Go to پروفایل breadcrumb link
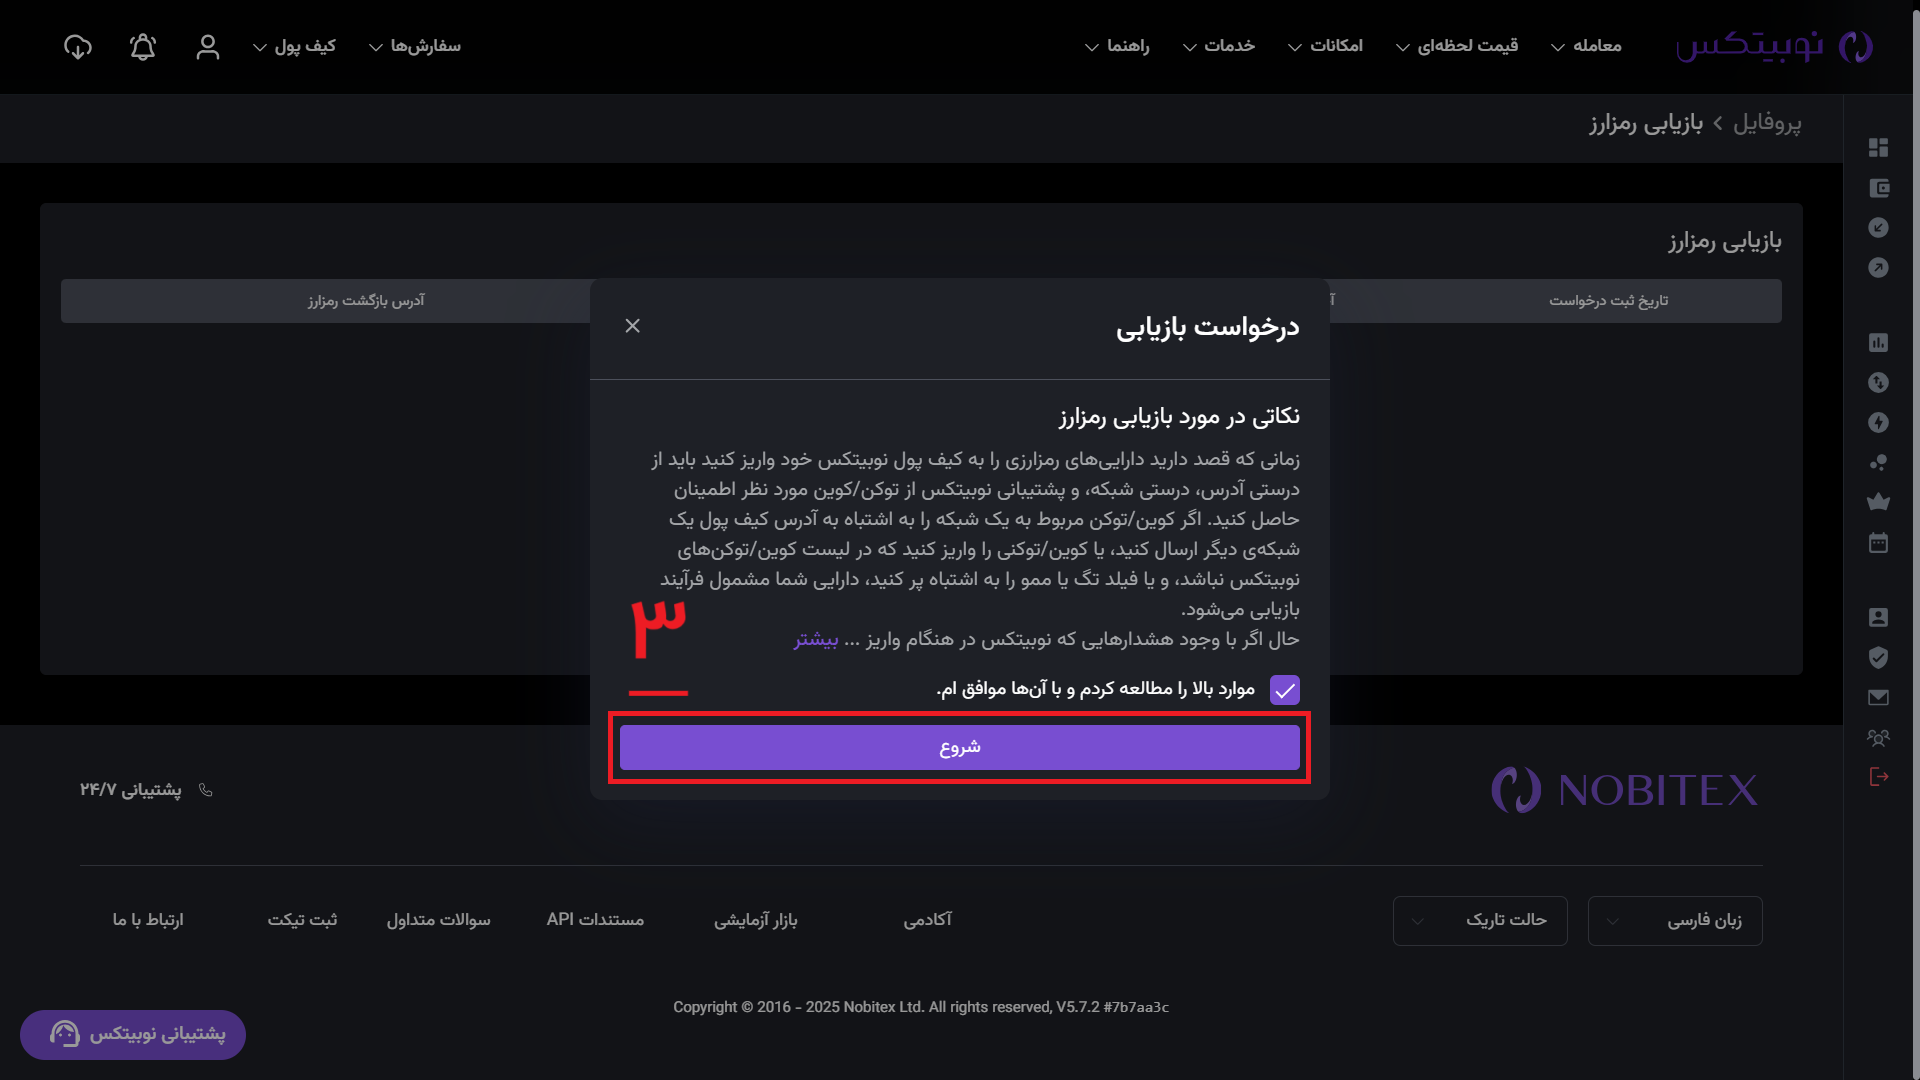Viewport: 1920px width, 1080px height. pos(1767,123)
